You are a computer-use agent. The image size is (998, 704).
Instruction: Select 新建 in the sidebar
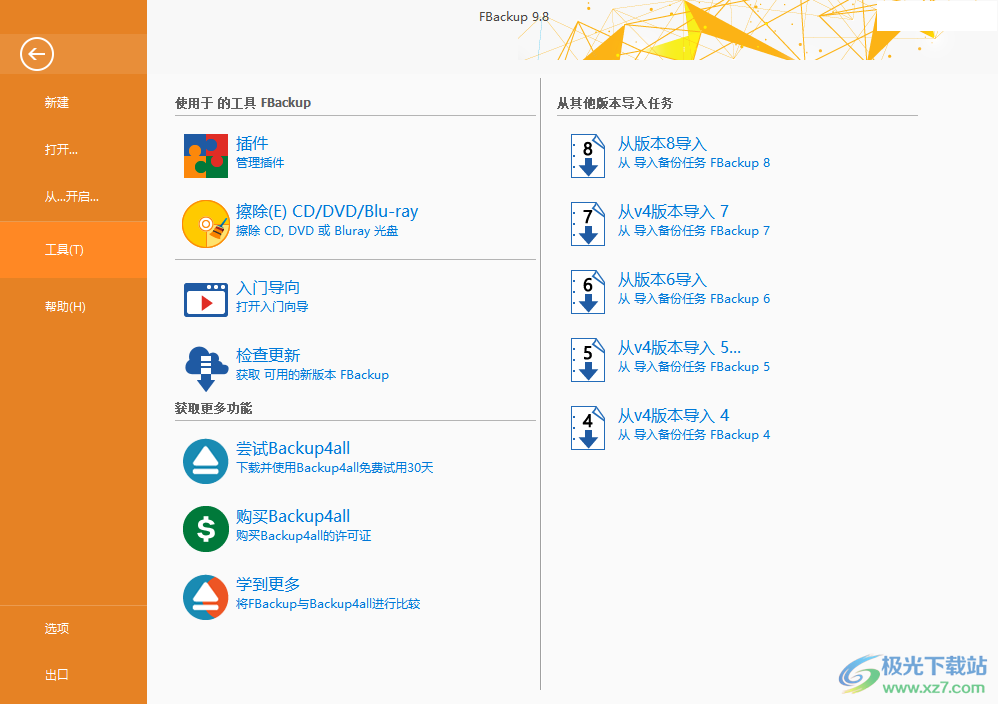point(57,102)
